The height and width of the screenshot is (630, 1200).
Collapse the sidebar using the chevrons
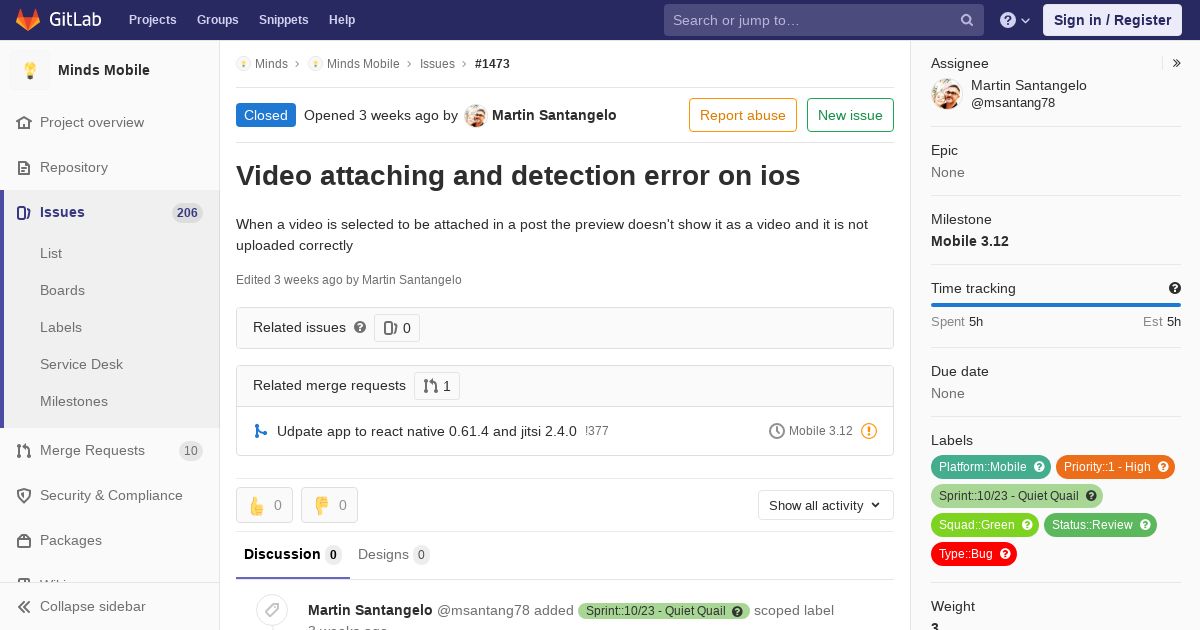pos(24,607)
